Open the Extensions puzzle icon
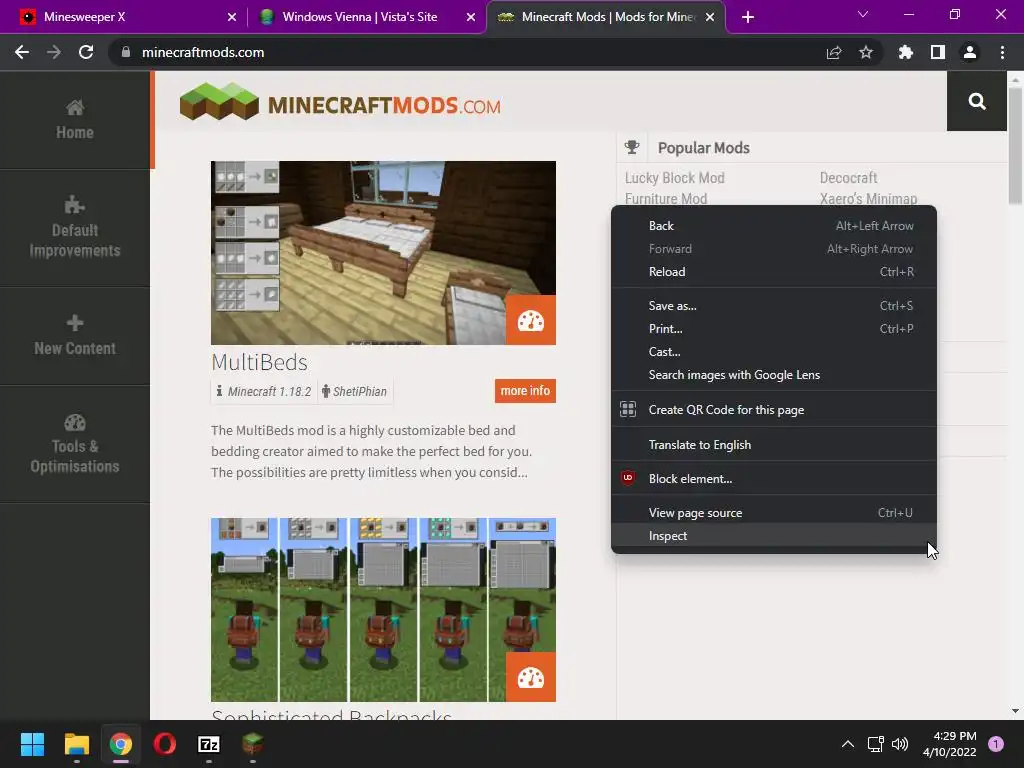 (906, 52)
